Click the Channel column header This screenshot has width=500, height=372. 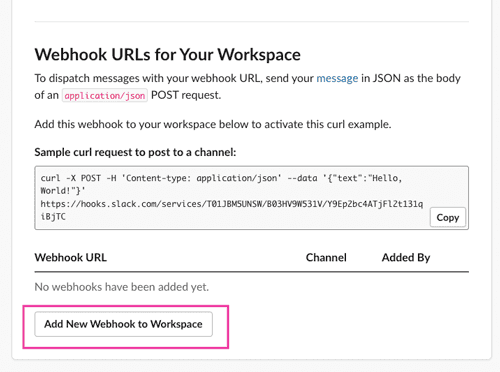point(326,257)
